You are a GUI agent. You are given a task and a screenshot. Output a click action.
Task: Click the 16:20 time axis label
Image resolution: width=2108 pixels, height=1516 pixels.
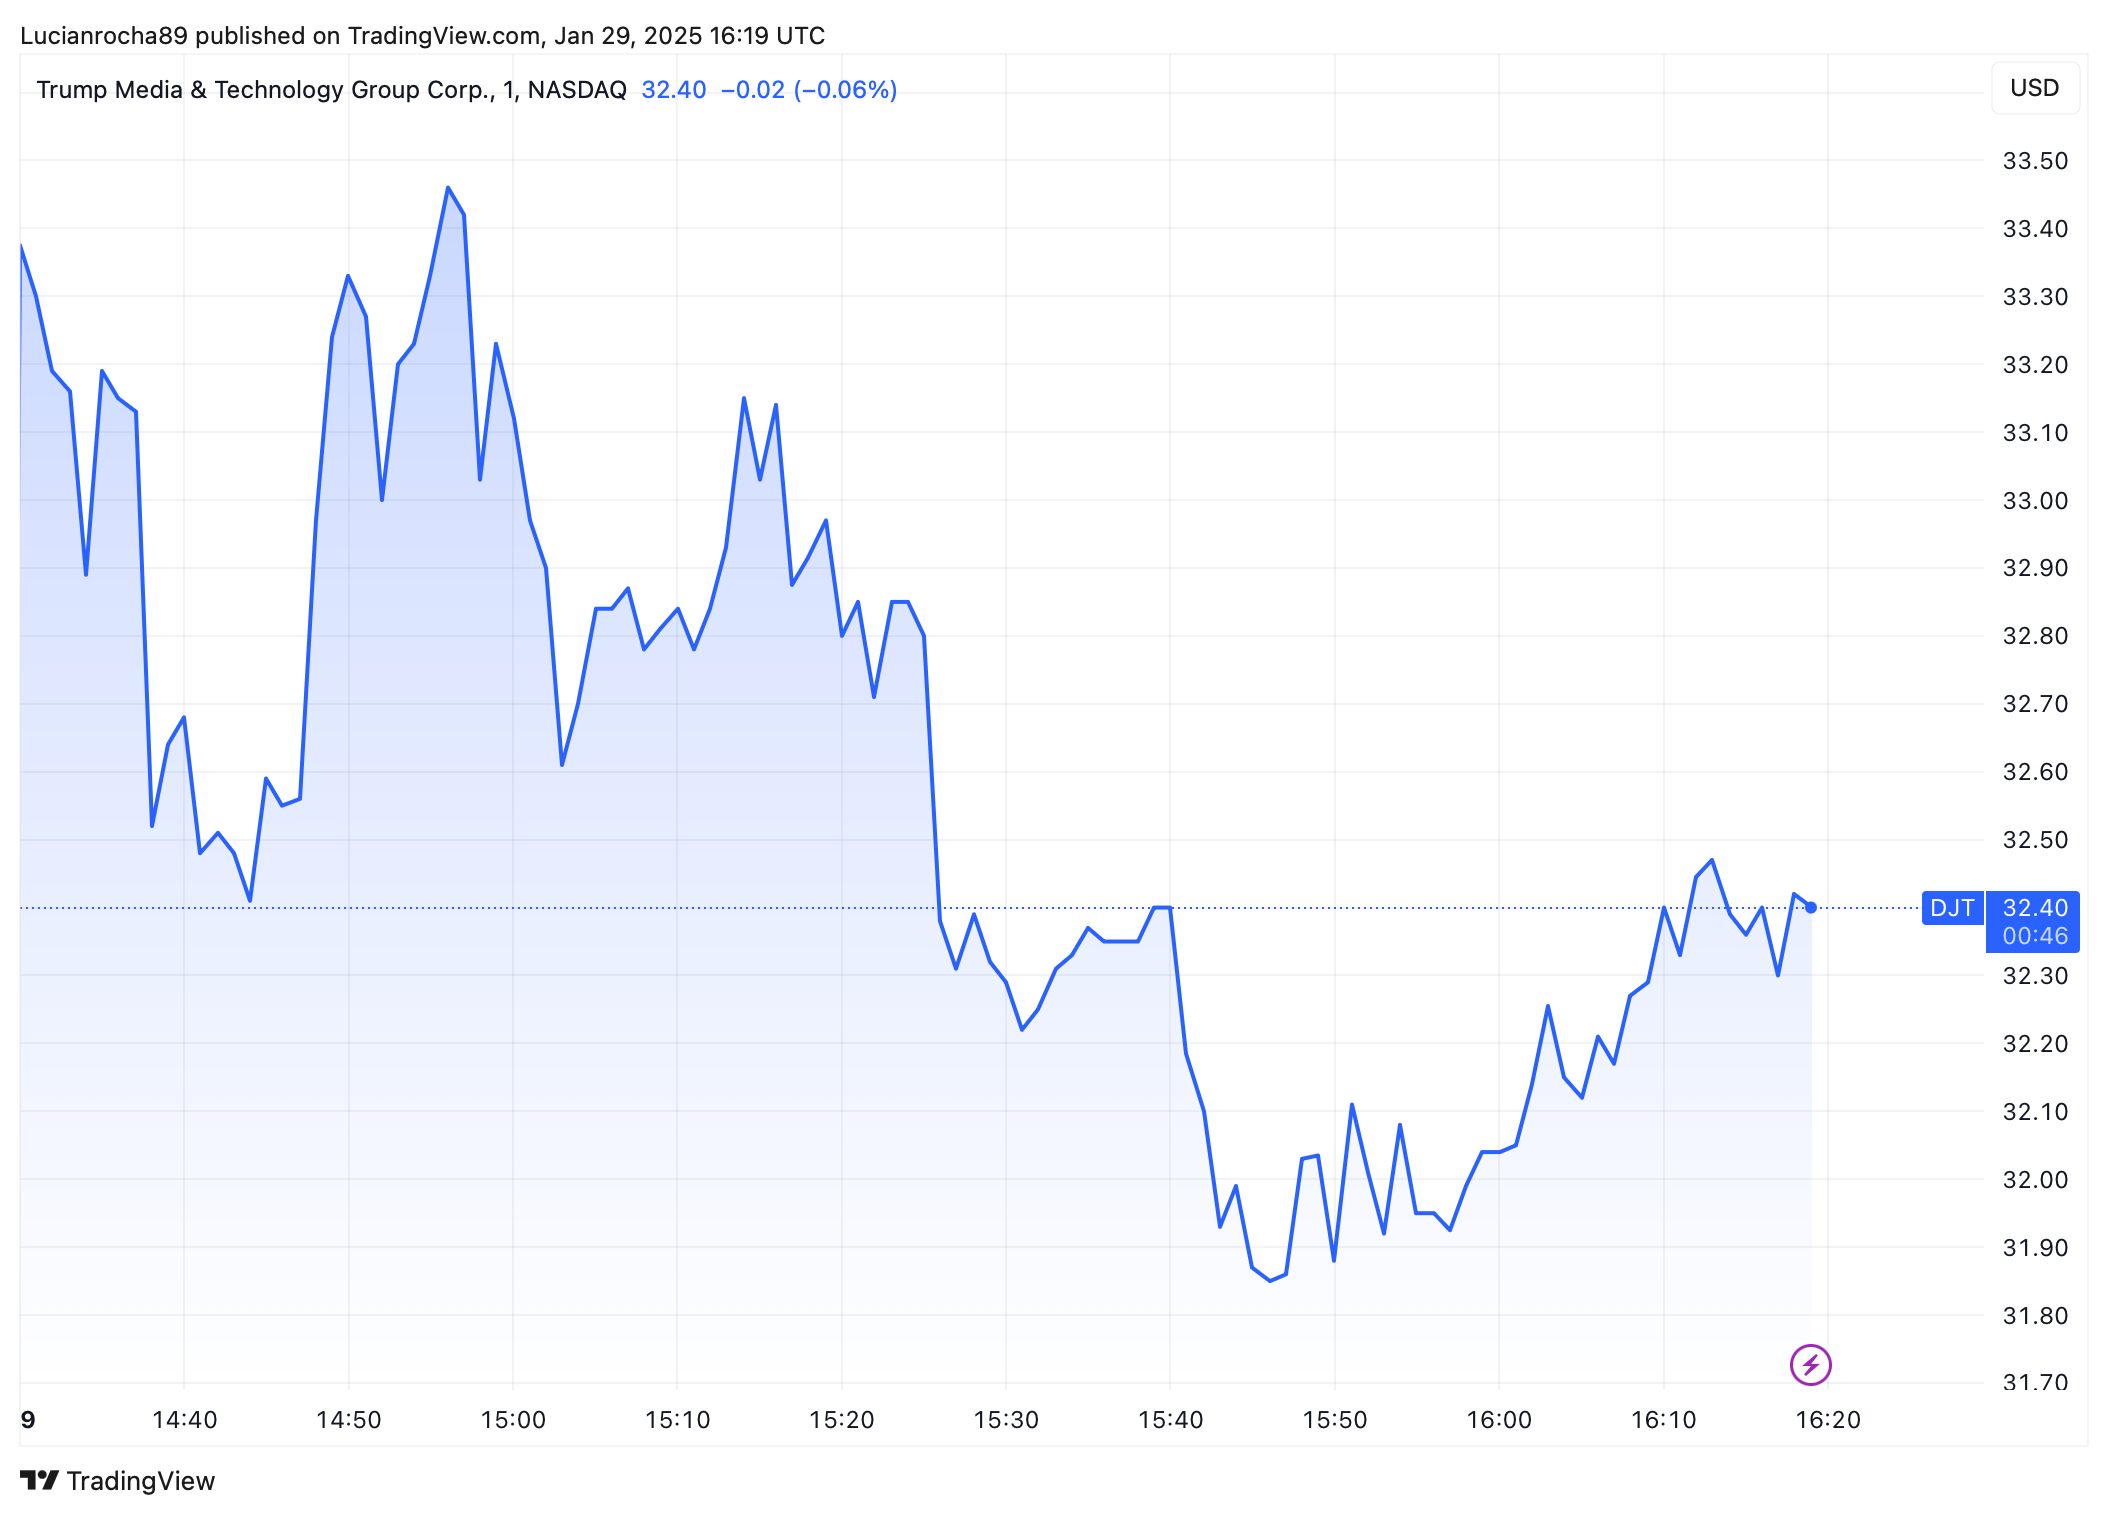click(1828, 1420)
